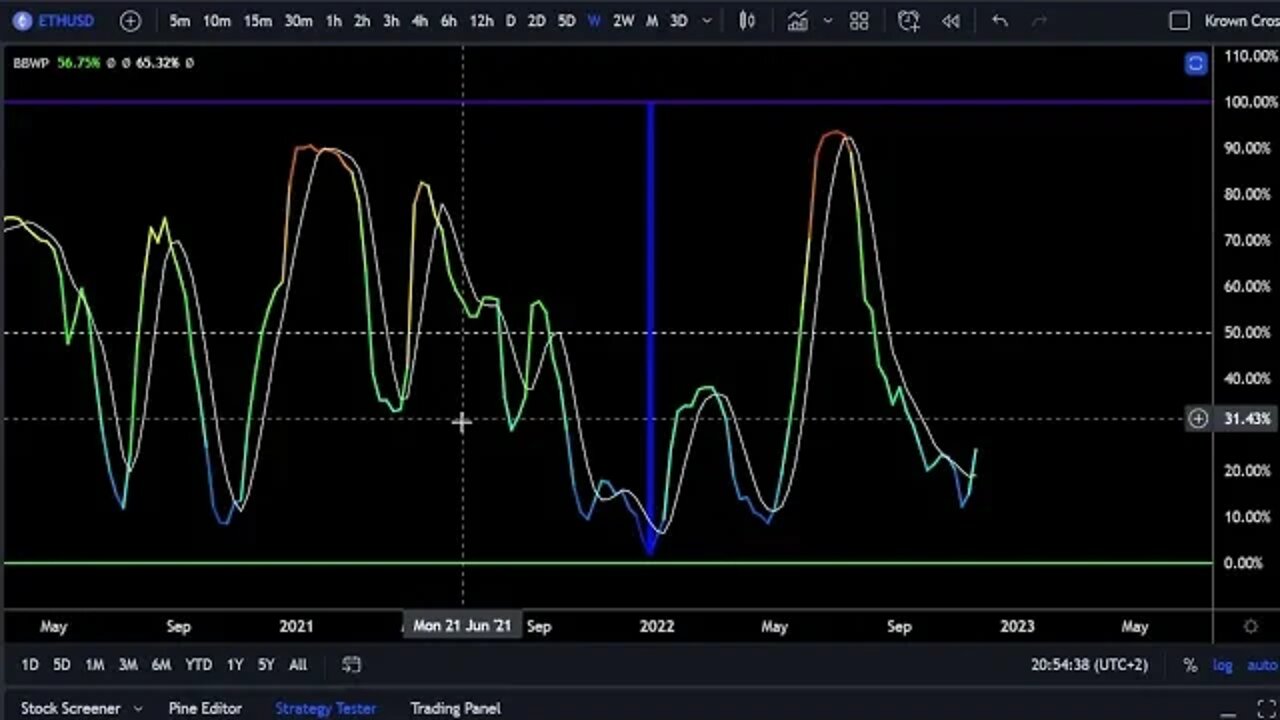Viewport: 1280px width, 720px height.
Task: Open indicator templates grid
Action: pyautogui.click(x=859, y=20)
